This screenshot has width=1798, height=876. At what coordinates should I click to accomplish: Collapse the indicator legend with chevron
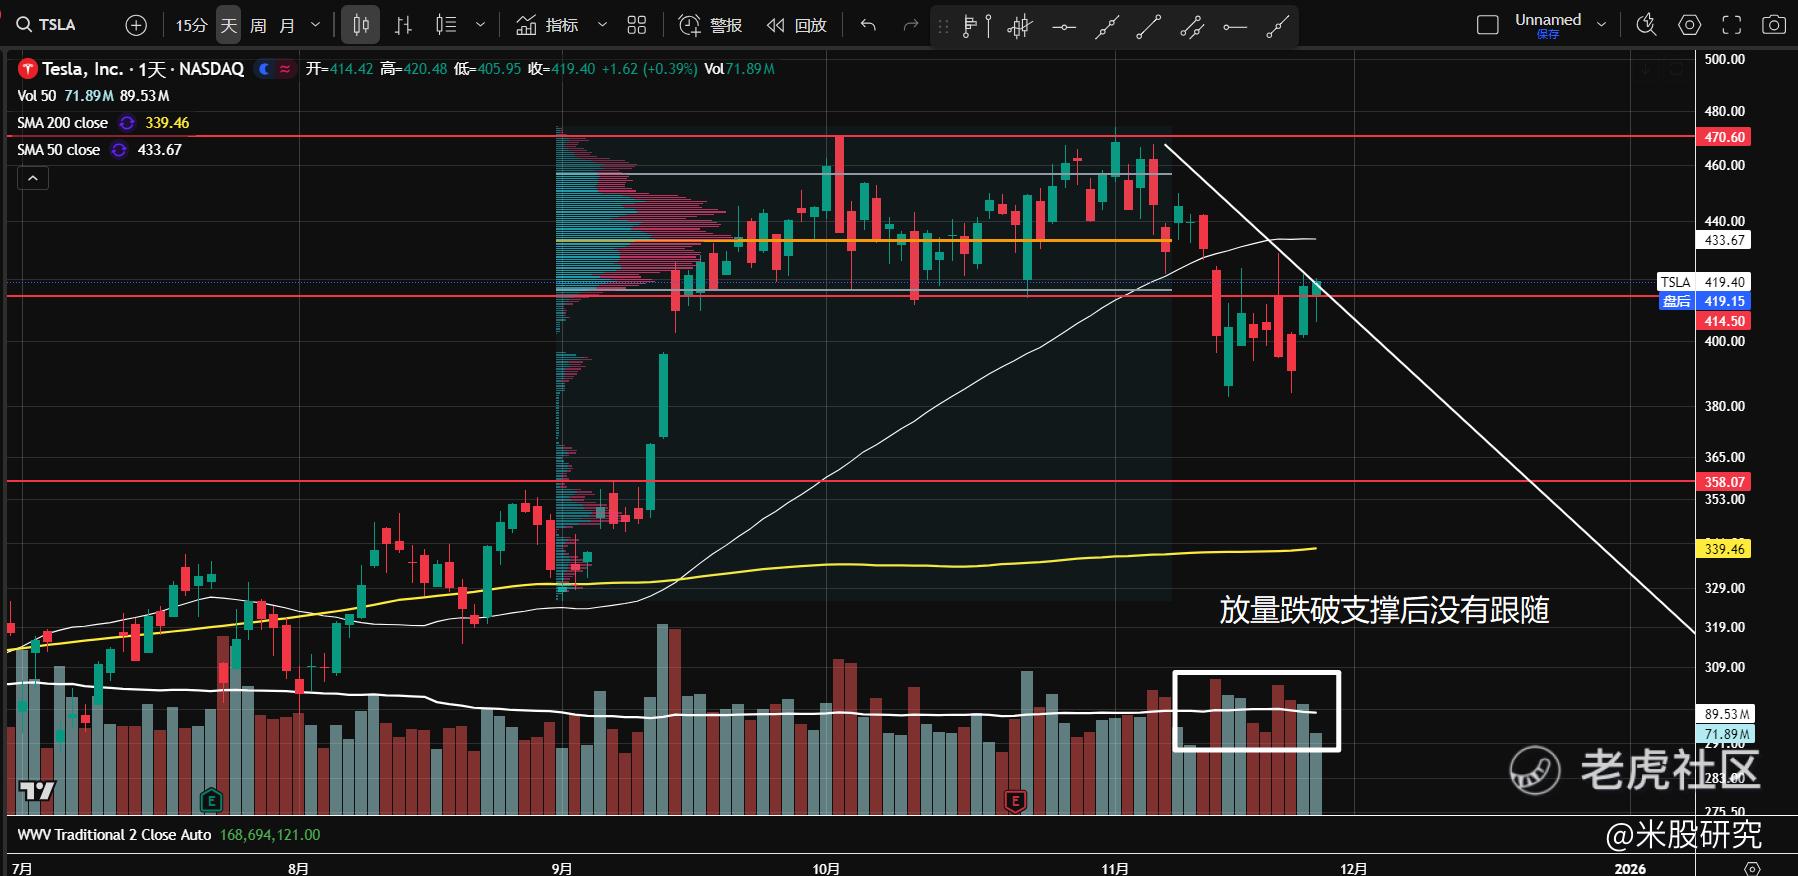(33, 178)
